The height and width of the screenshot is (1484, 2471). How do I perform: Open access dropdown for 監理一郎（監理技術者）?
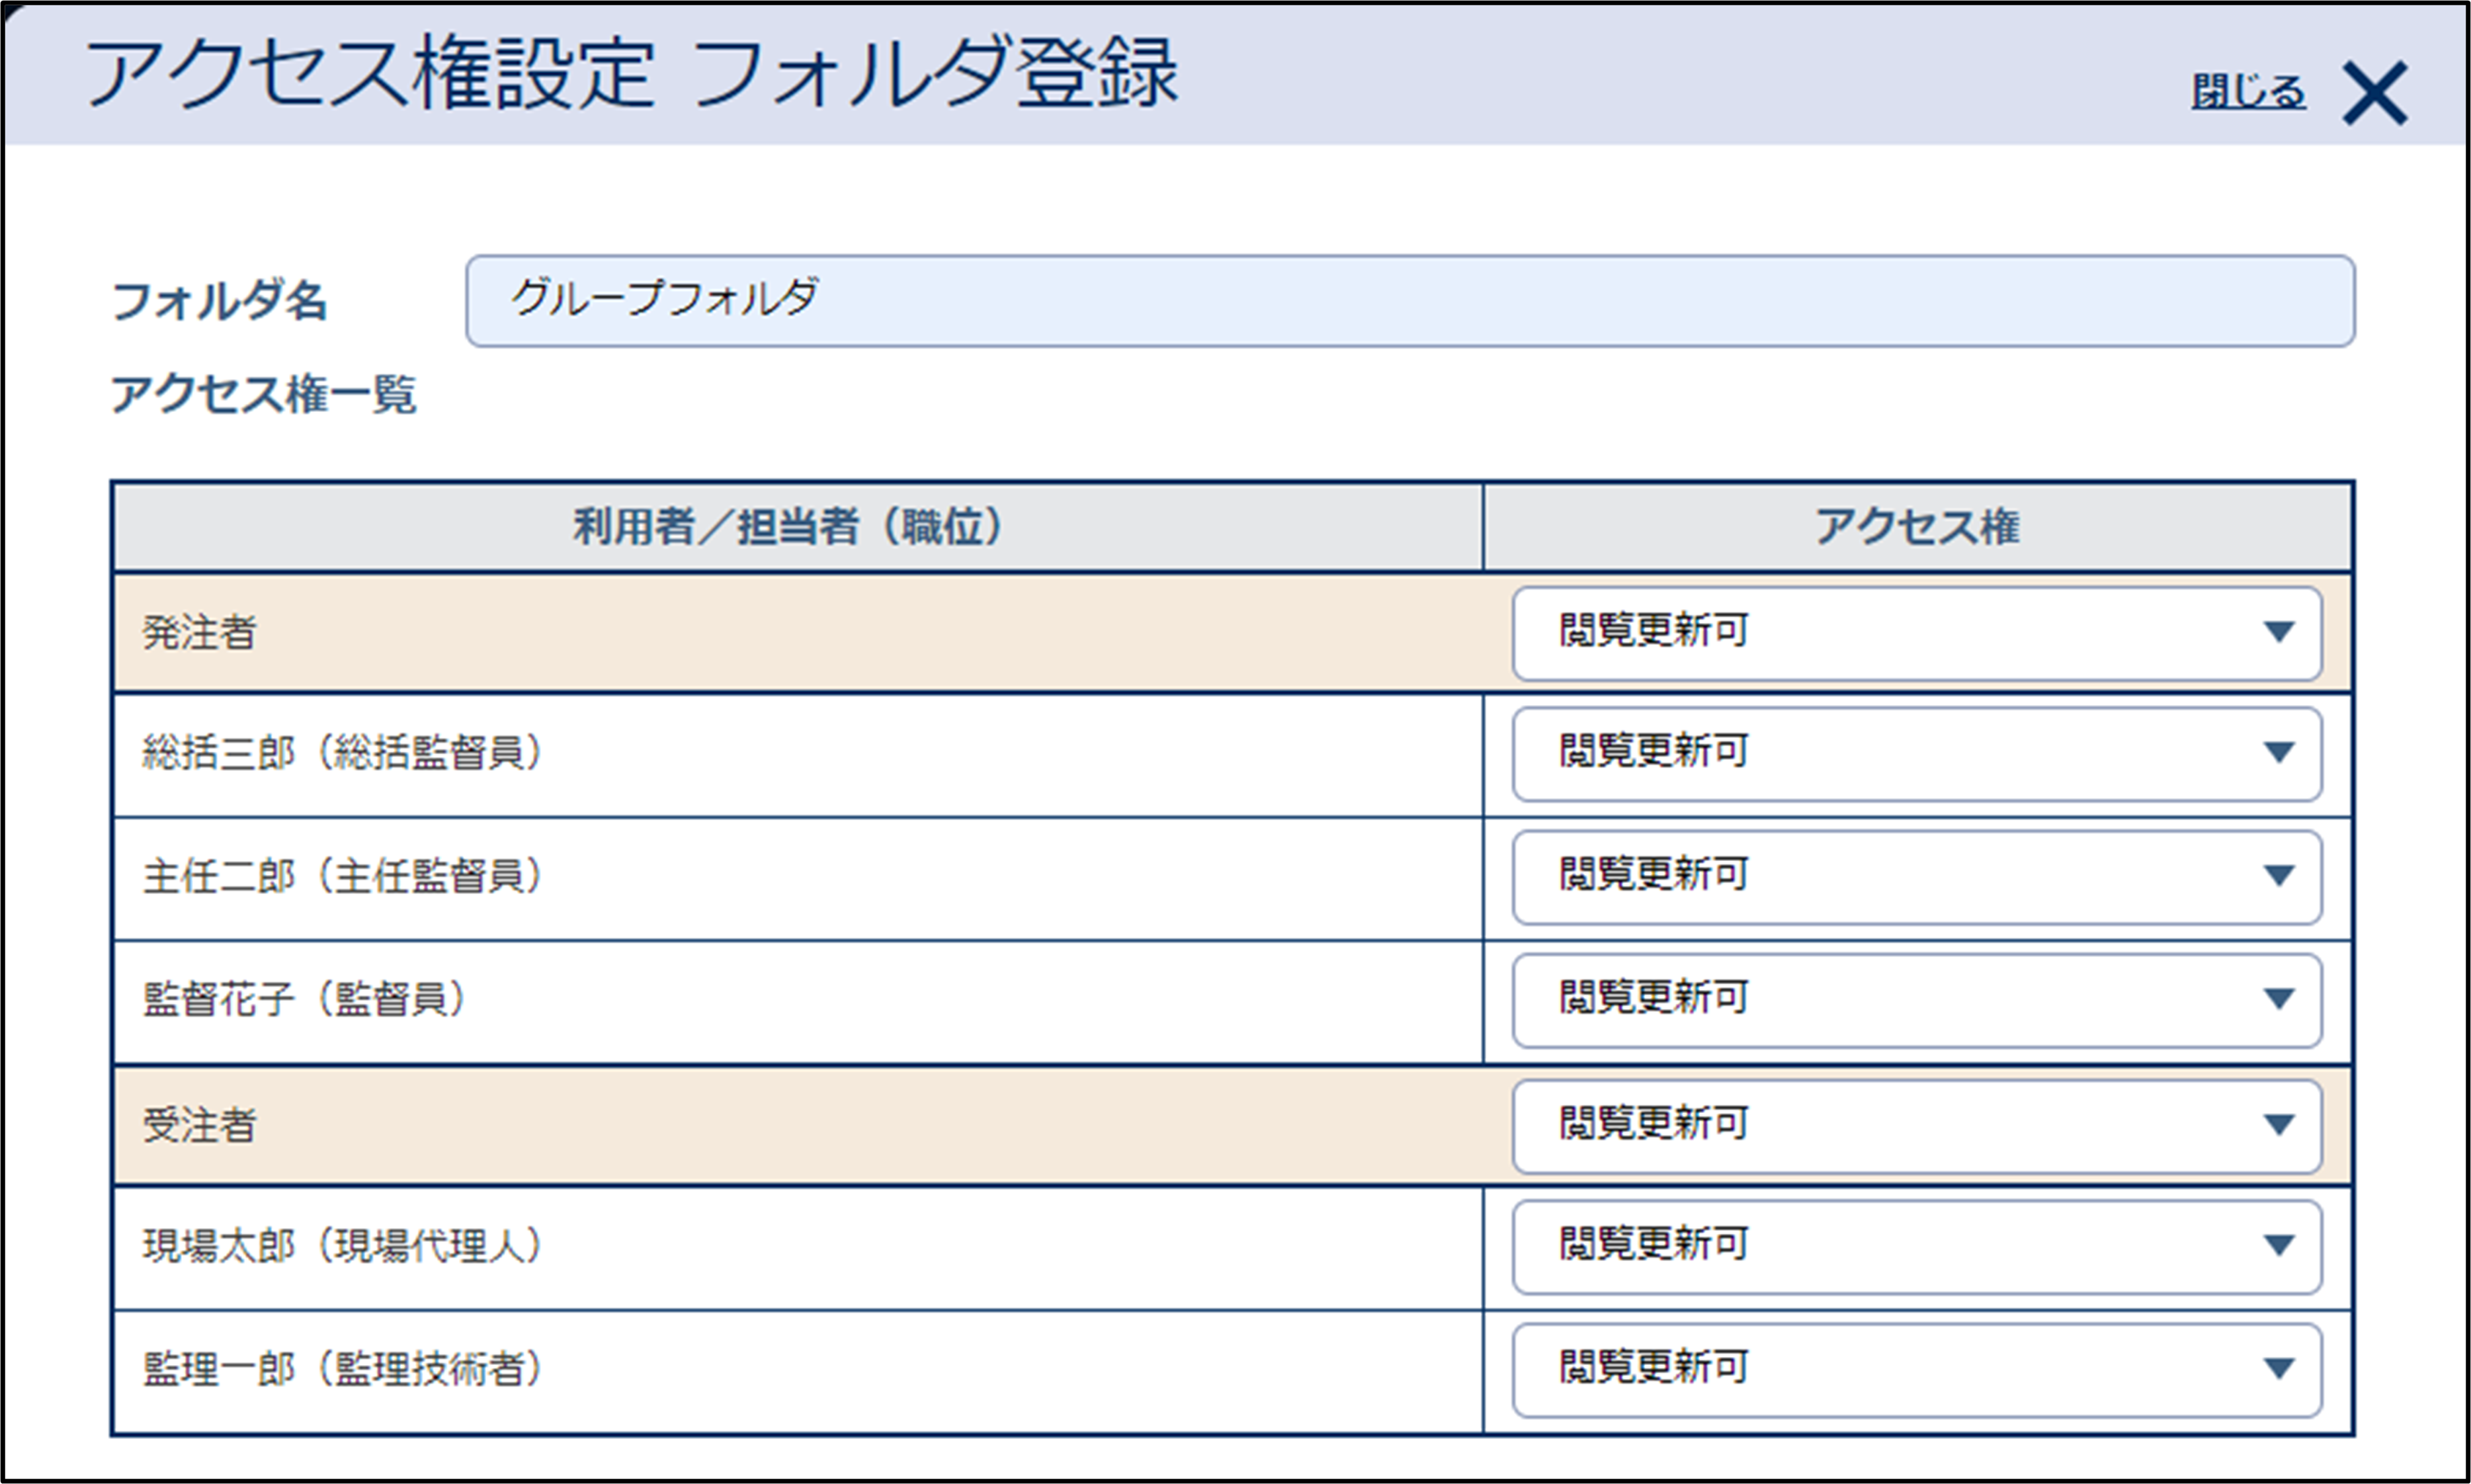(1916, 1370)
